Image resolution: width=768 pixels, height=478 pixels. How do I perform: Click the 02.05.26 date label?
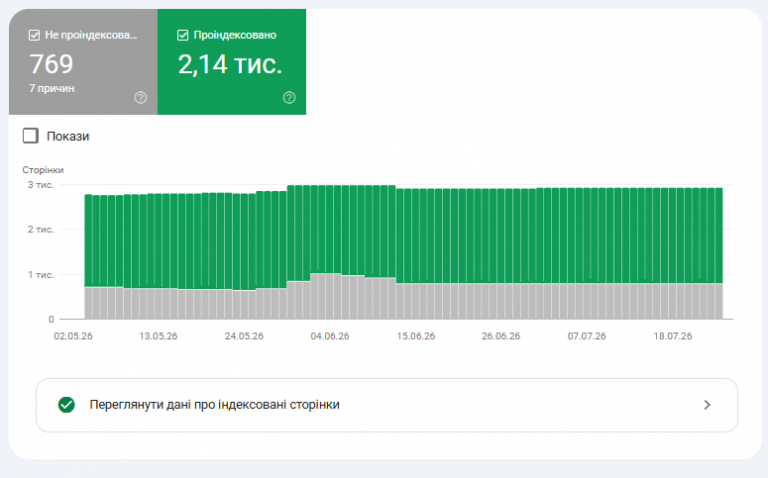point(73,336)
